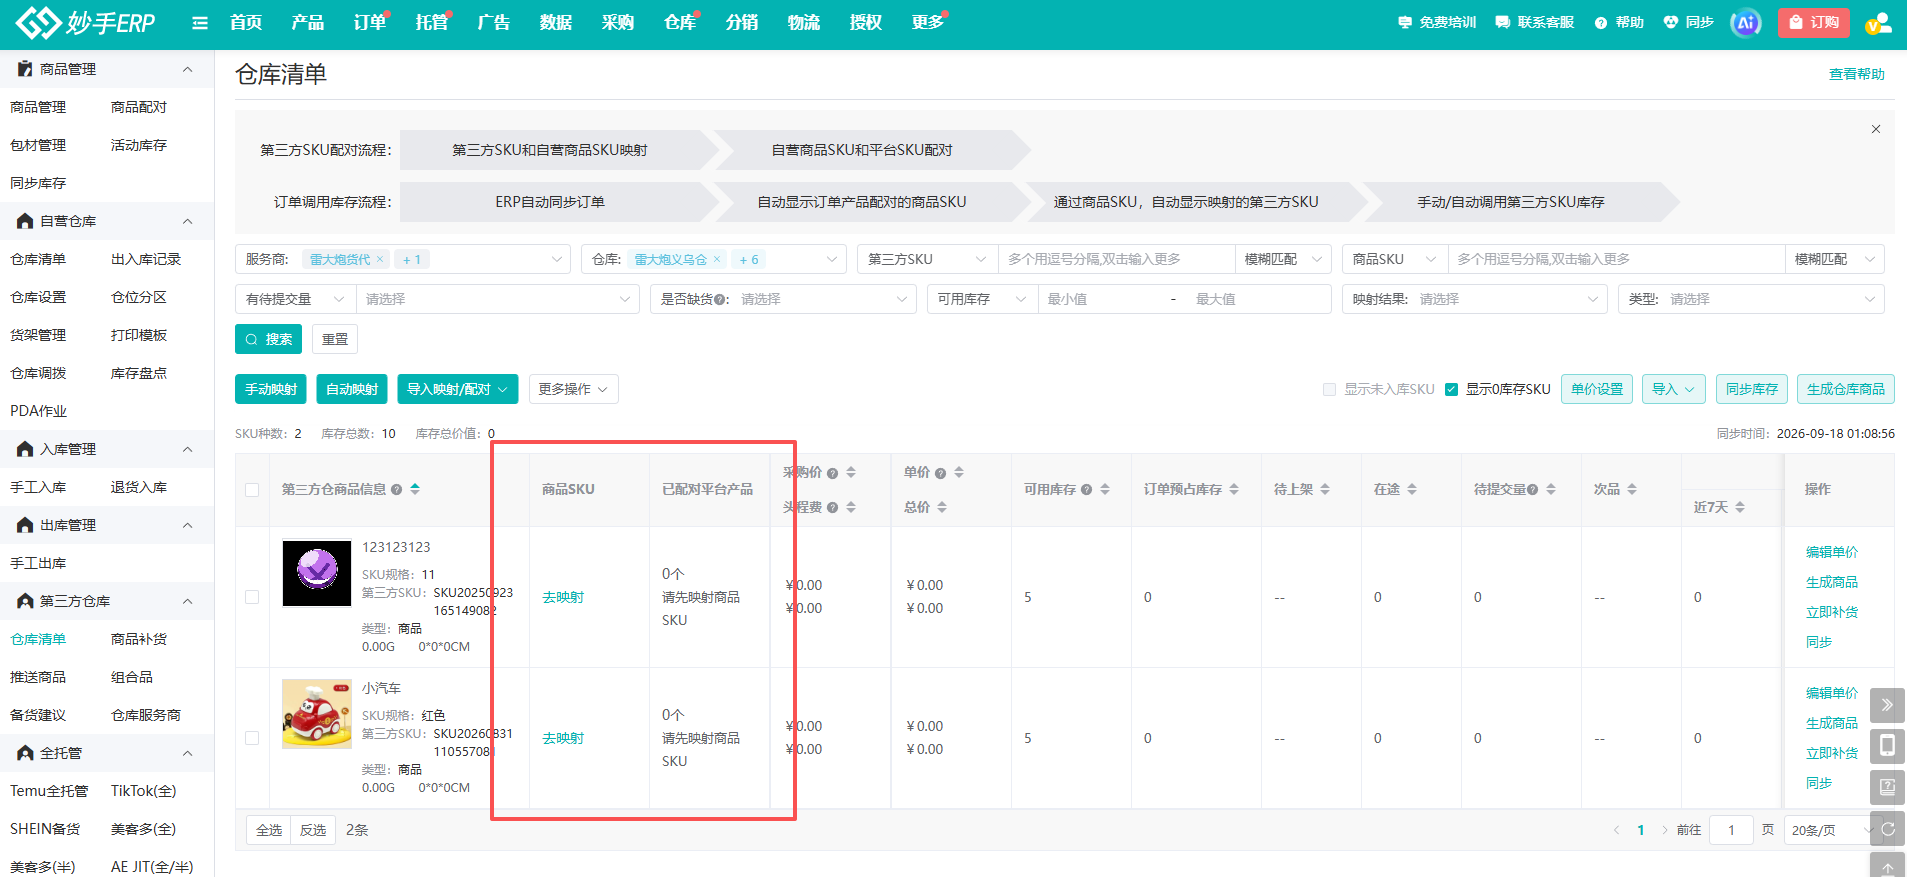Viewport: 1907px width, 877px height.
Task: Toggle 显示0库存SKU checkbox
Action: click(x=1451, y=389)
